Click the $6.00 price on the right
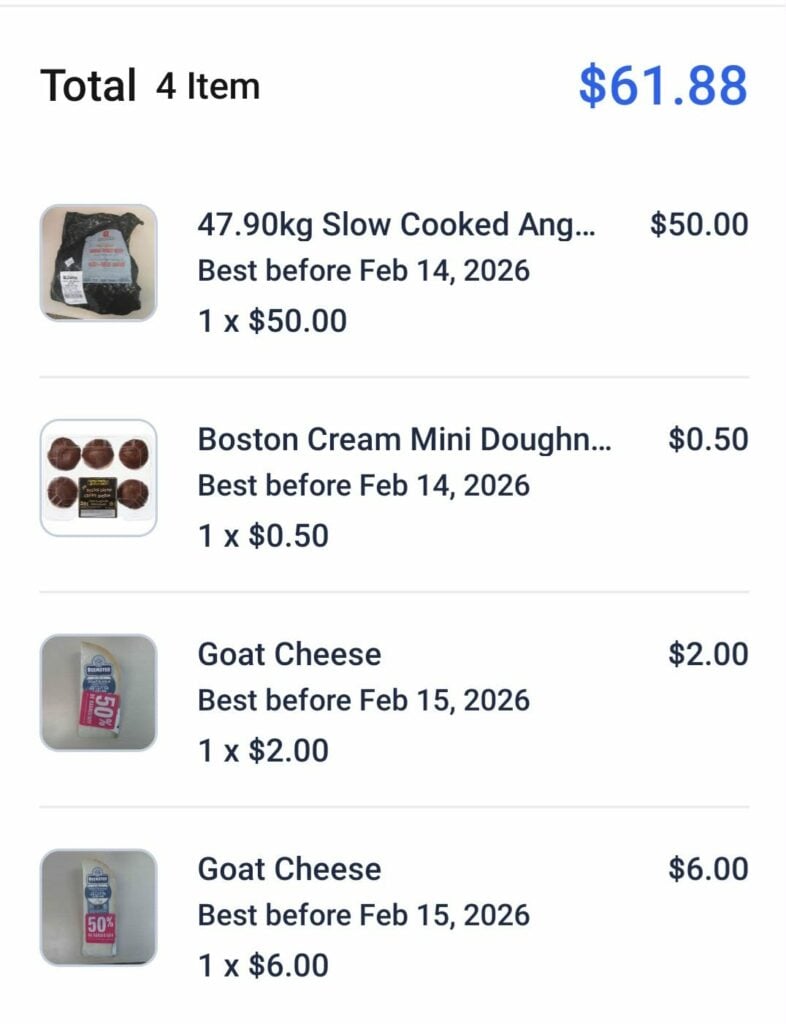Viewport: 786px width, 1024px height. [707, 869]
